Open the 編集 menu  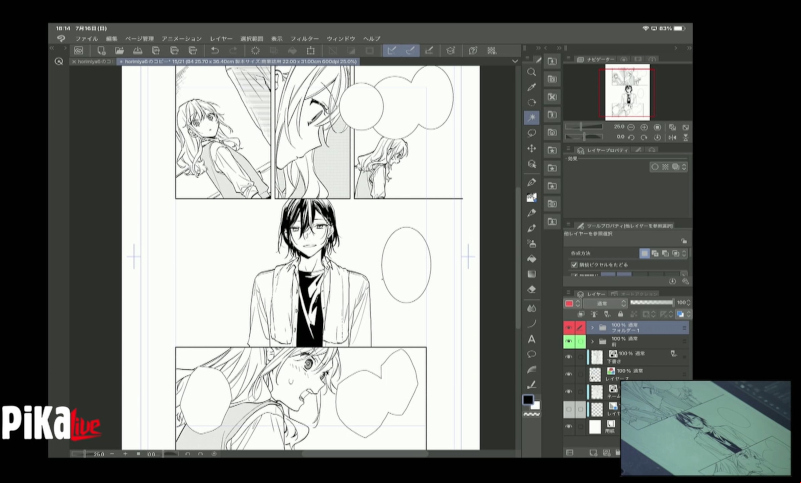pos(111,38)
